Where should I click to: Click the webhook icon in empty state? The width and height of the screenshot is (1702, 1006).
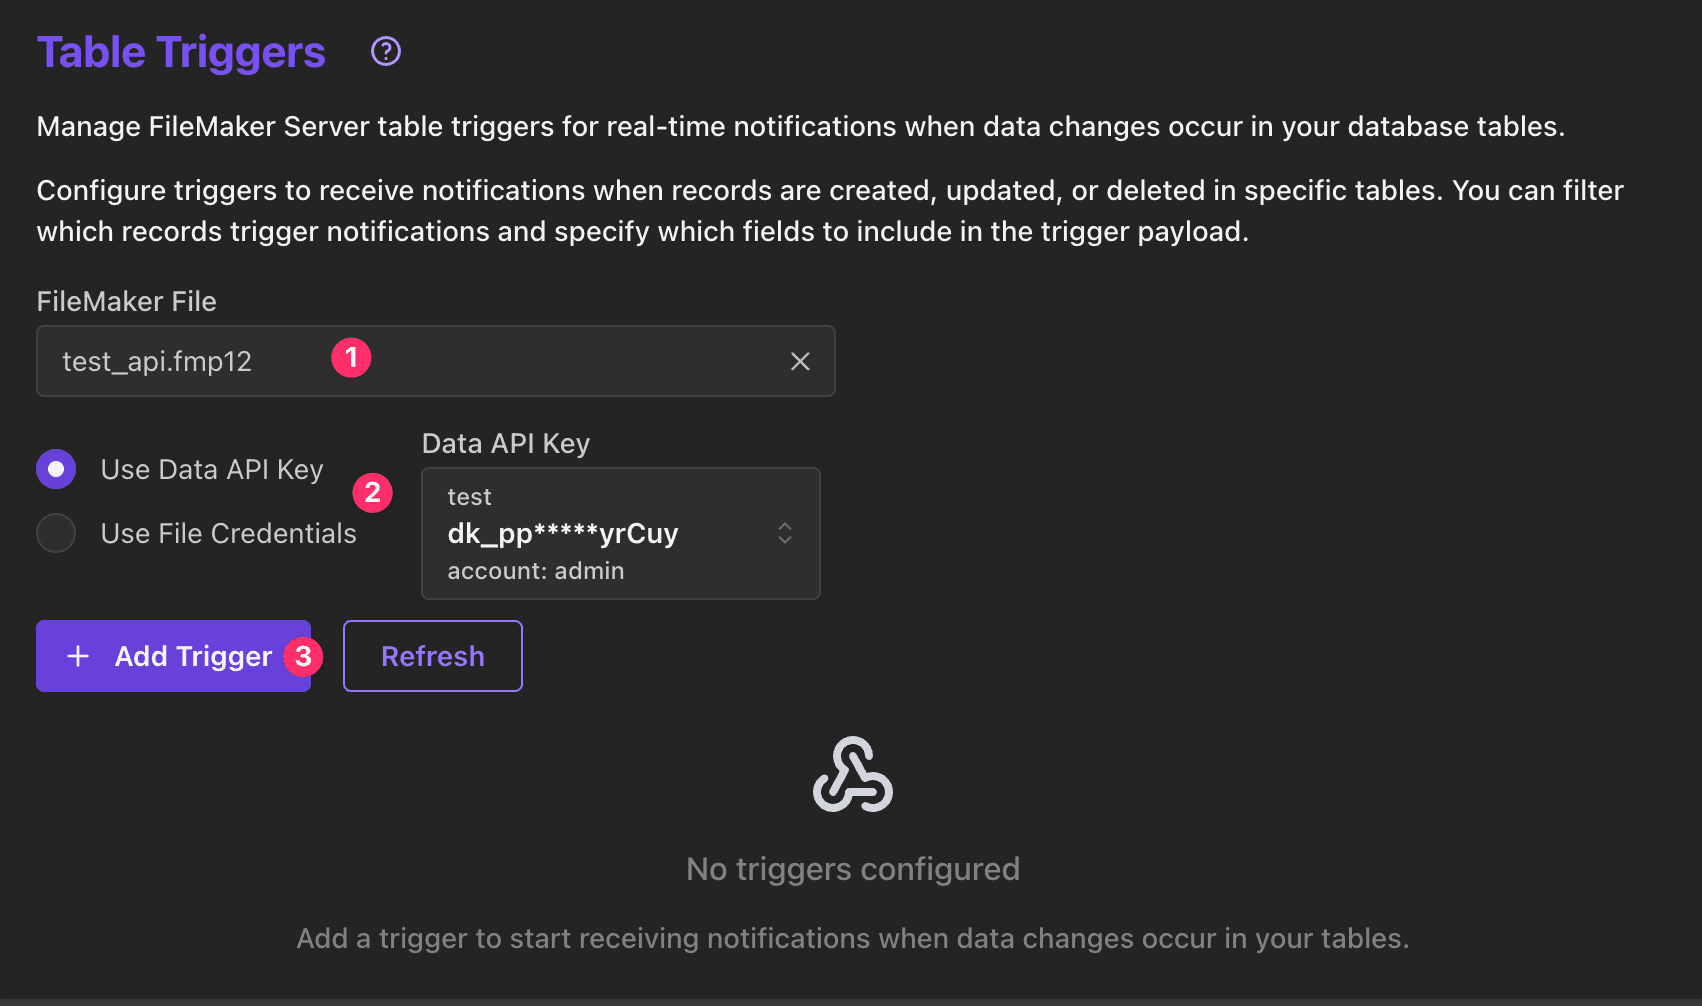point(852,775)
